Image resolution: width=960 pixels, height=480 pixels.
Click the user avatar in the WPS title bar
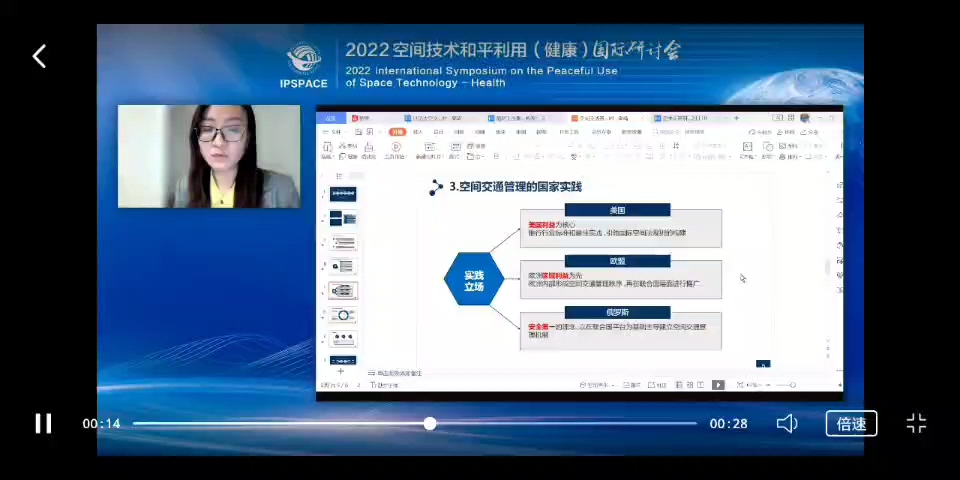point(804,118)
